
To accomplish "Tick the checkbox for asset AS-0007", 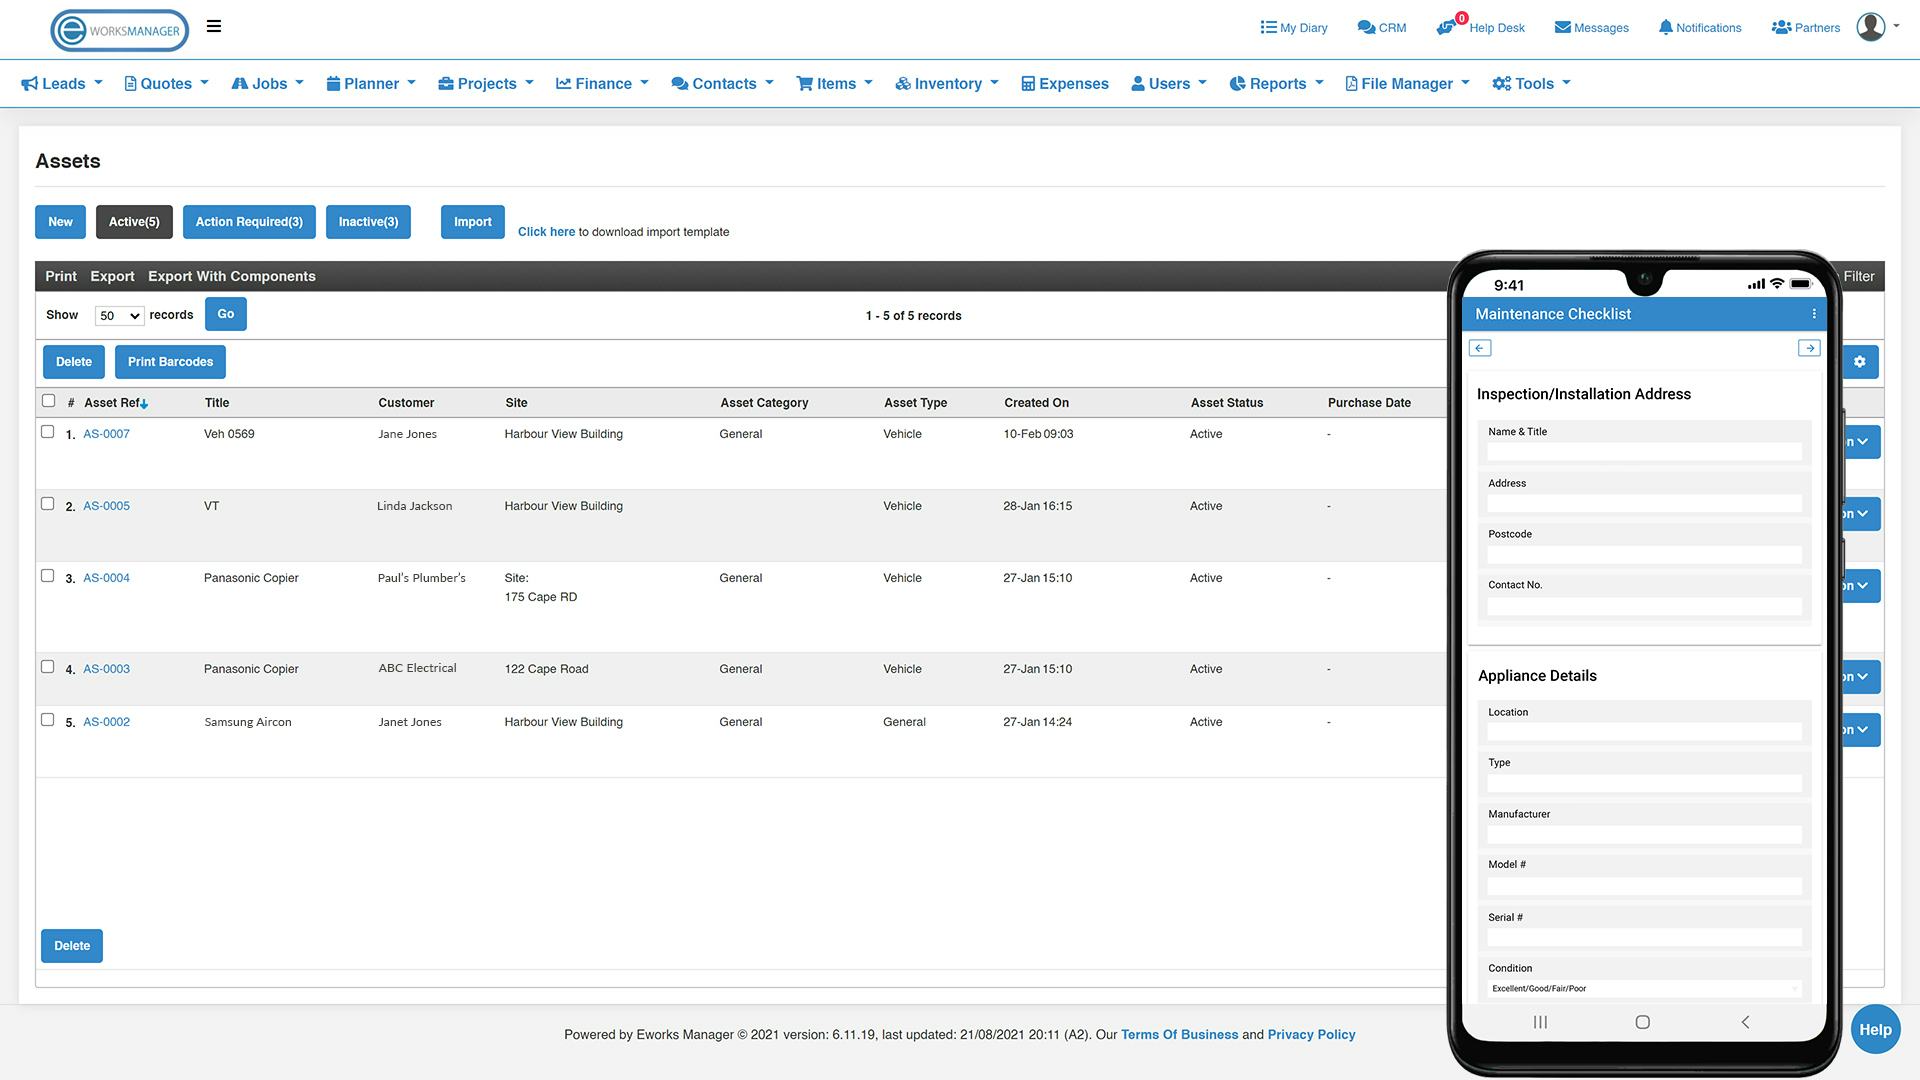I will point(47,432).
